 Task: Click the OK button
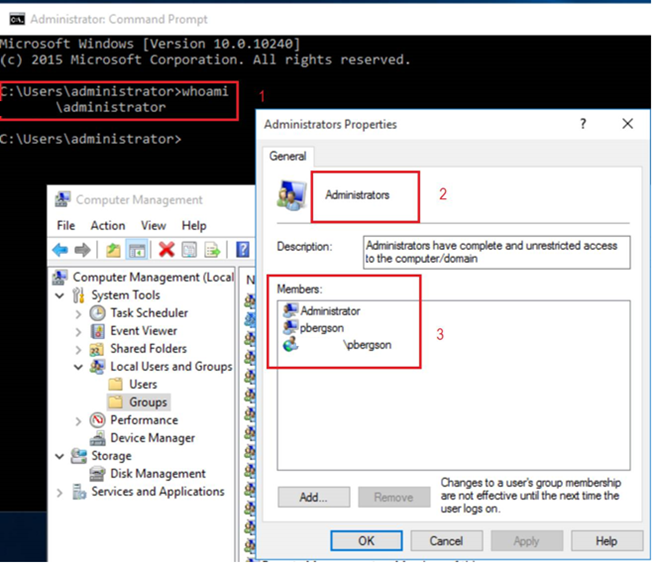click(x=366, y=541)
